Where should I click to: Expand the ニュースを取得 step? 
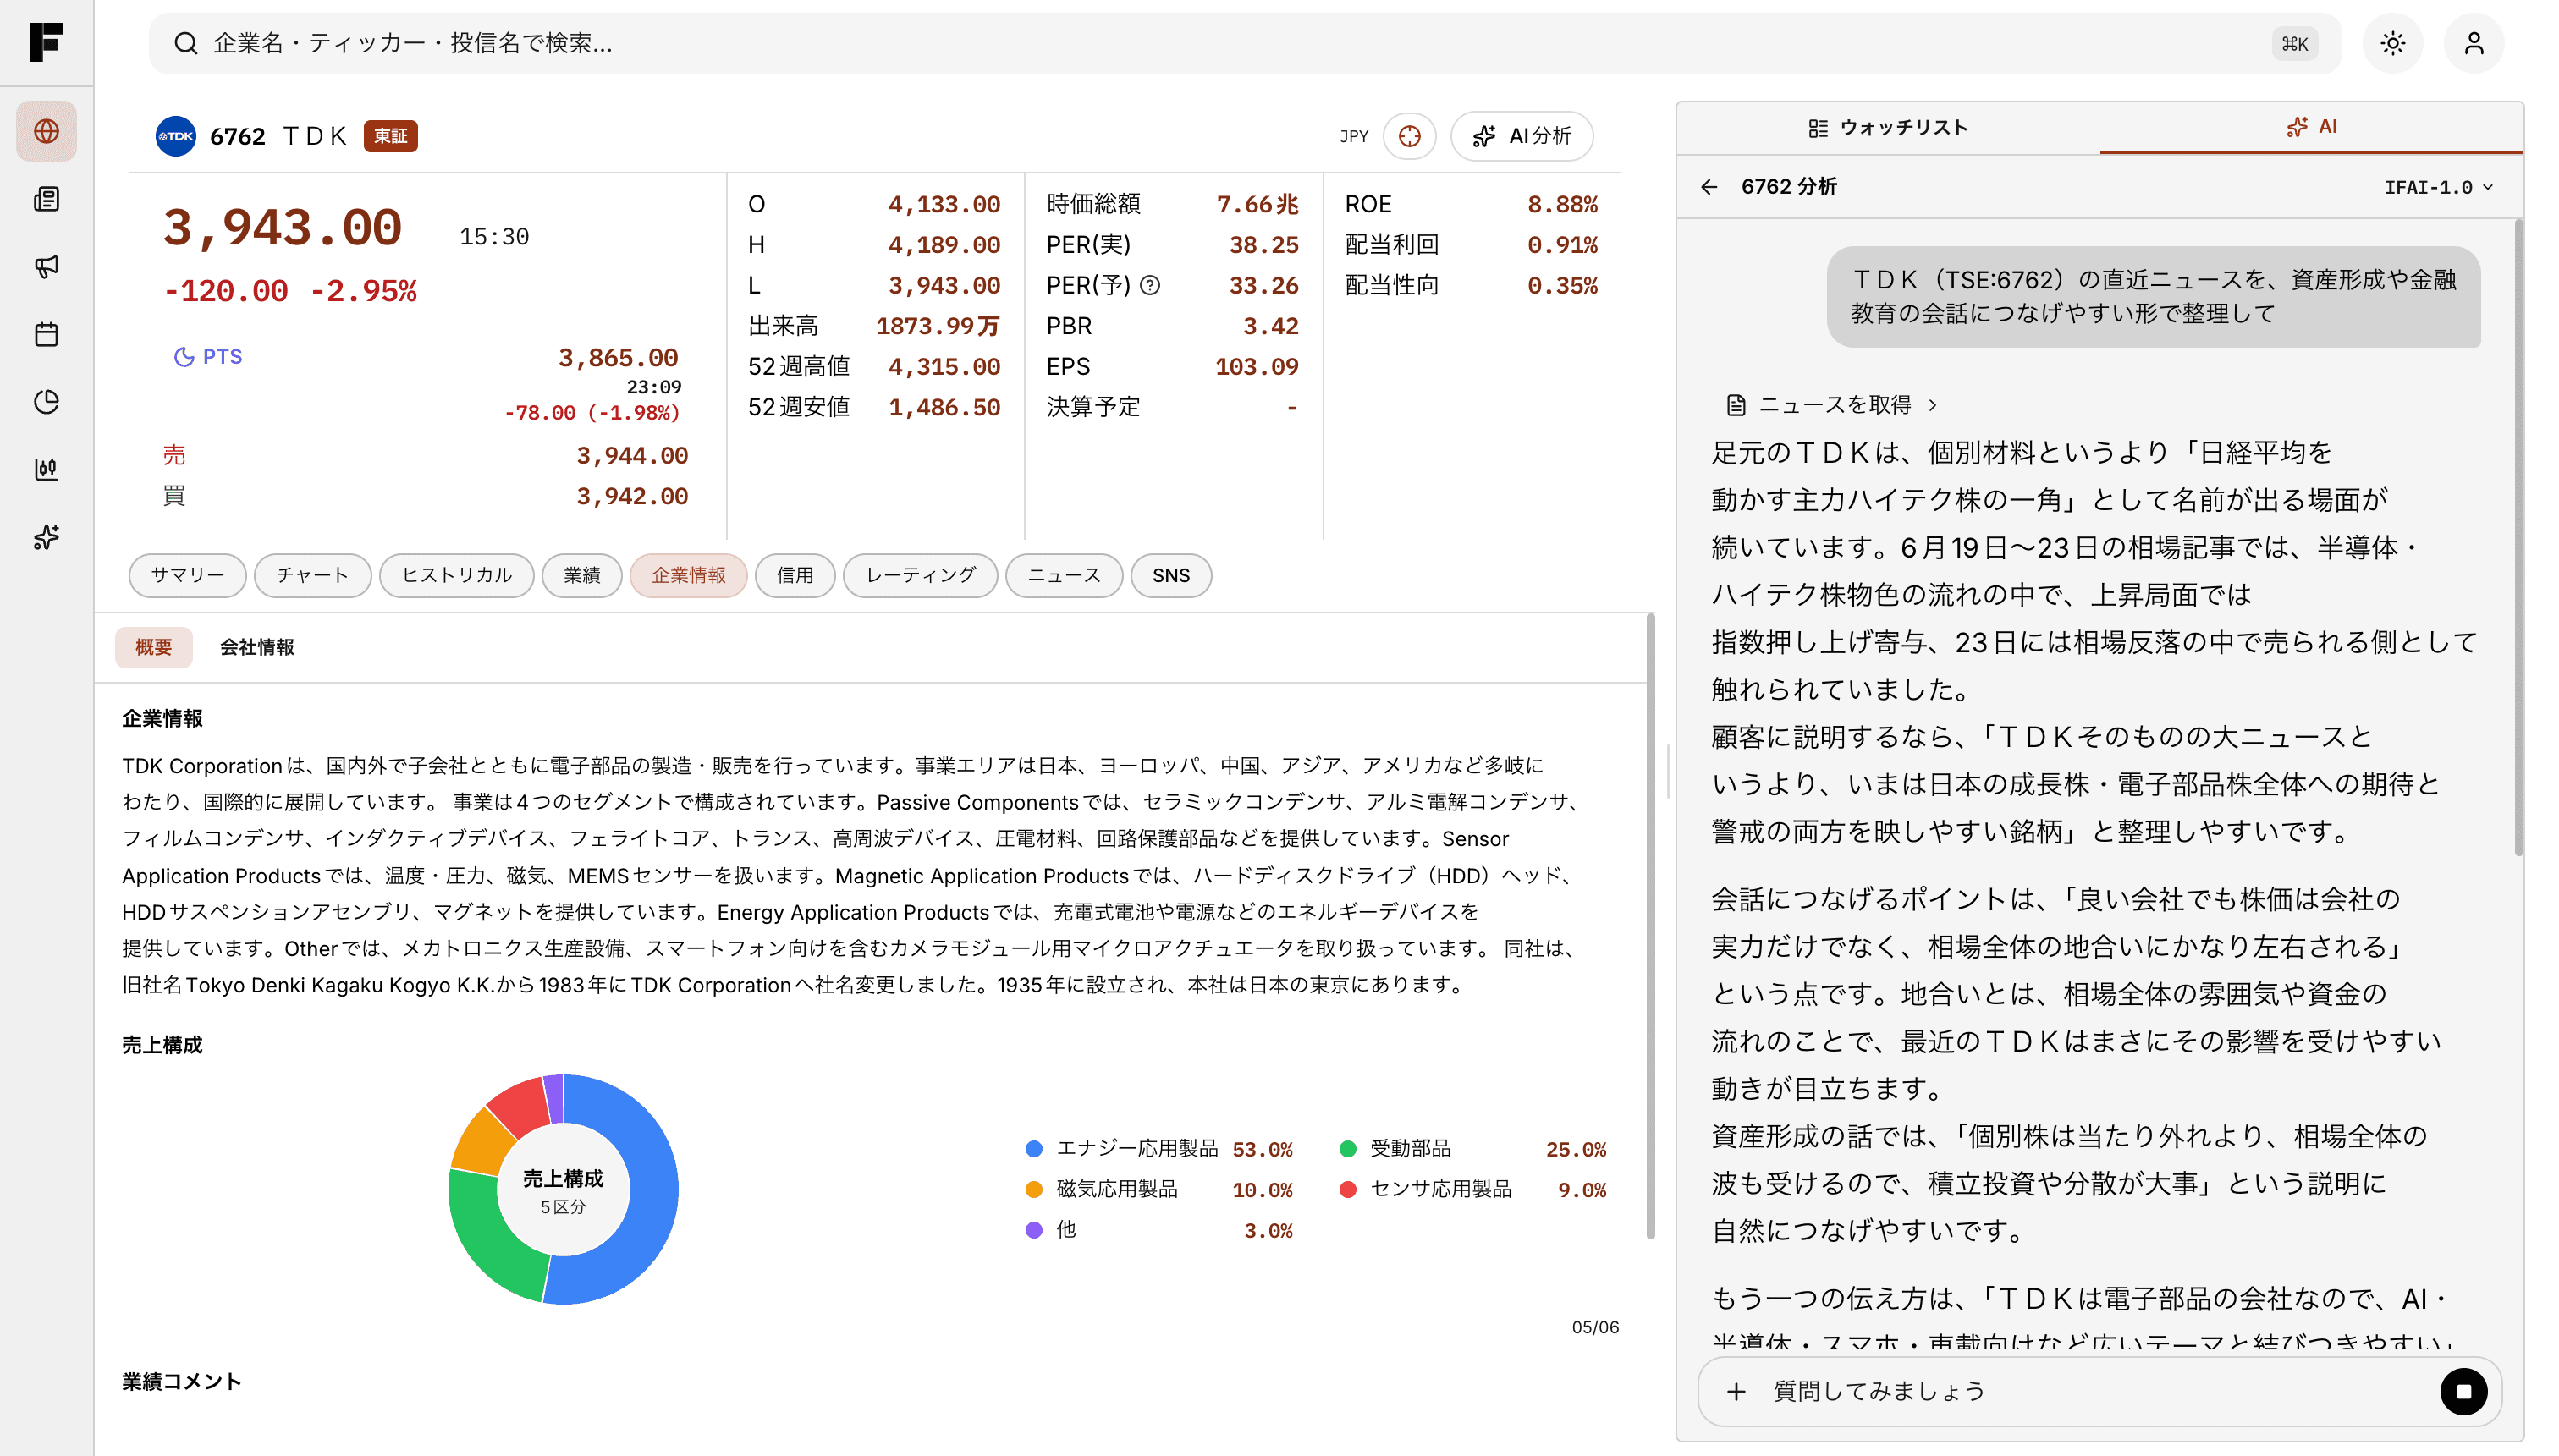1832,405
